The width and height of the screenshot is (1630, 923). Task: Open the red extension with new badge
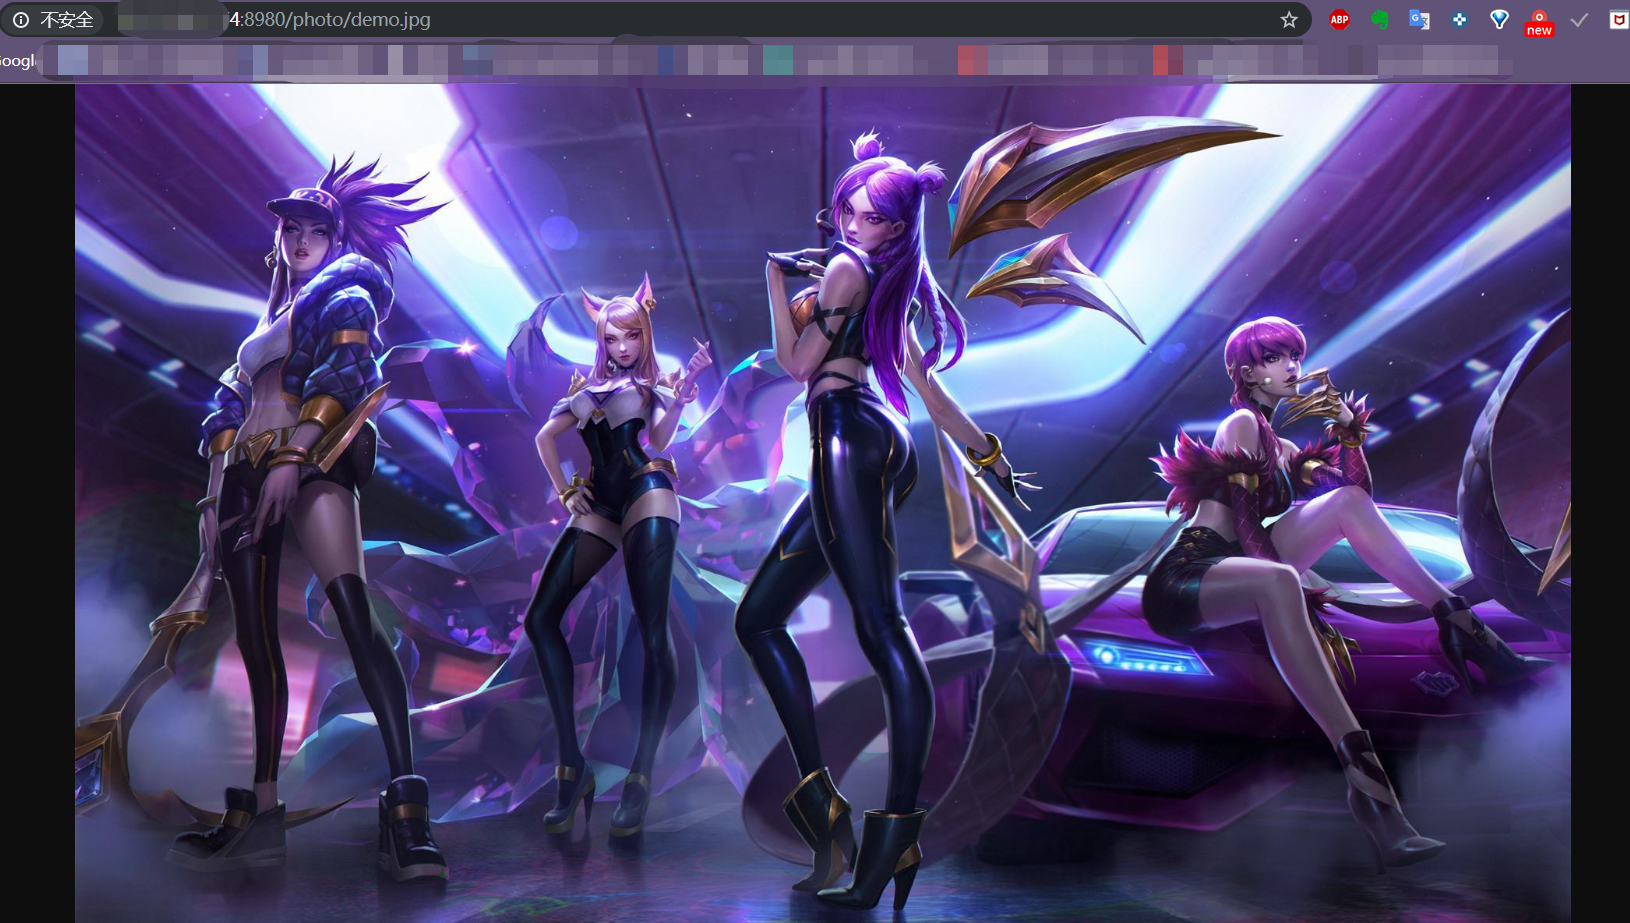1539,24
